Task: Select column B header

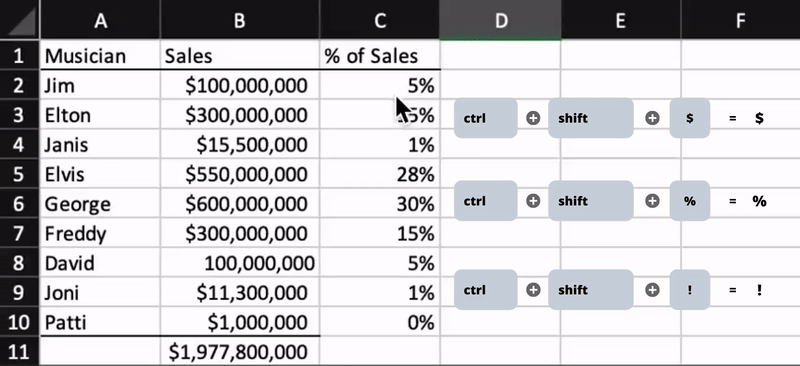Action: pos(240,19)
